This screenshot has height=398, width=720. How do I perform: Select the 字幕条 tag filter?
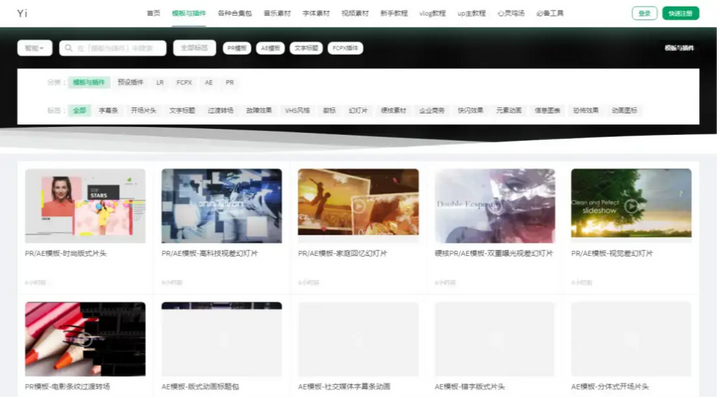click(x=108, y=111)
